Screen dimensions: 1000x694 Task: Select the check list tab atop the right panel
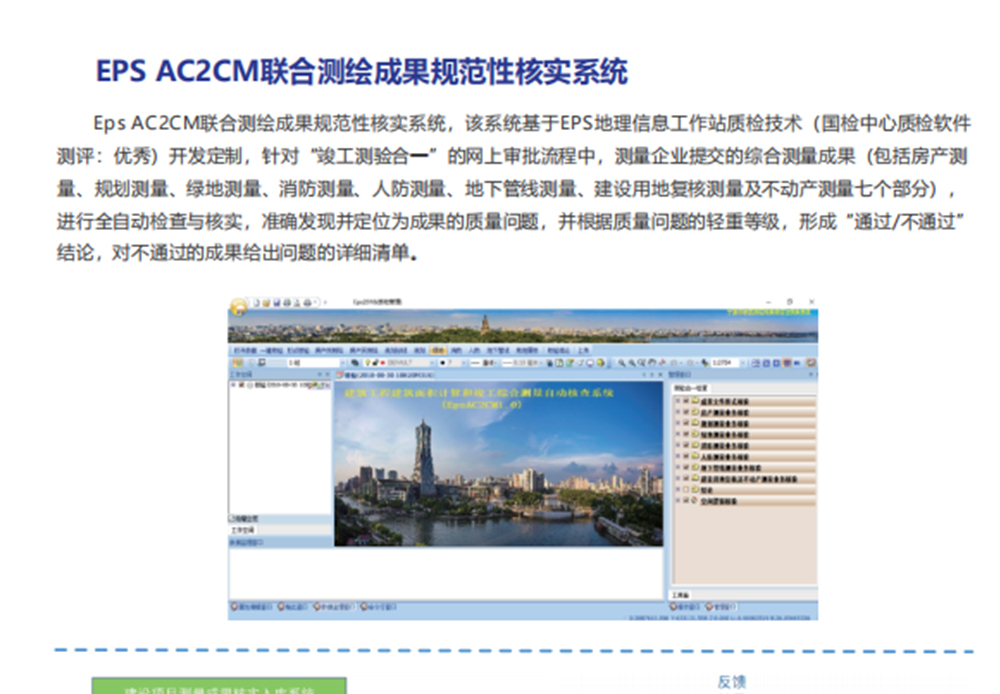point(690,387)
